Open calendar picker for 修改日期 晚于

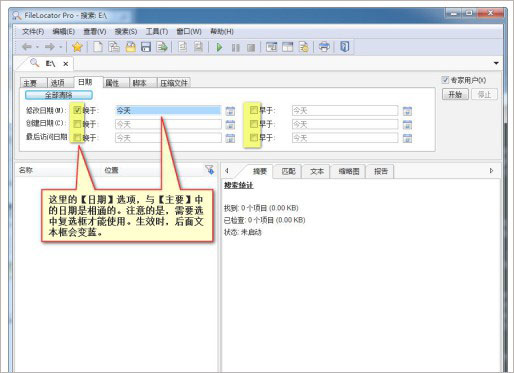230,111
